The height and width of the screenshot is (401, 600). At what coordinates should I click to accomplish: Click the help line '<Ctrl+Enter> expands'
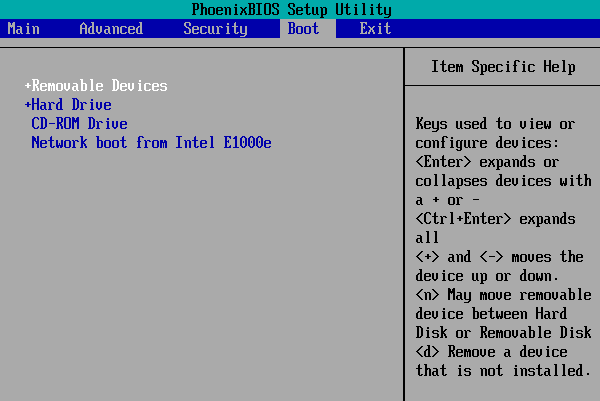click(x=496, y=219)
